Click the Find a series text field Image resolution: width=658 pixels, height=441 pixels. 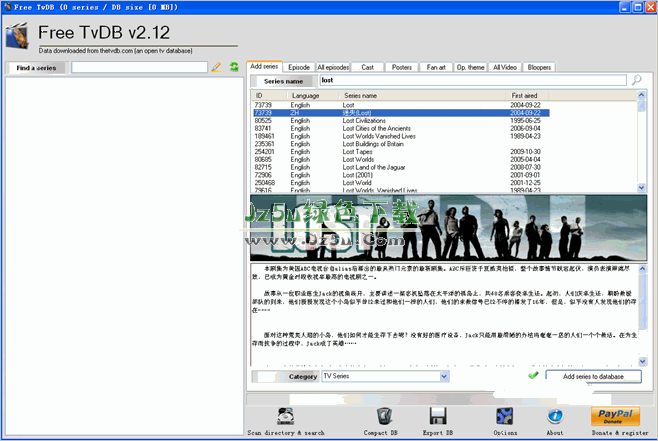click(x=139, y=67)
